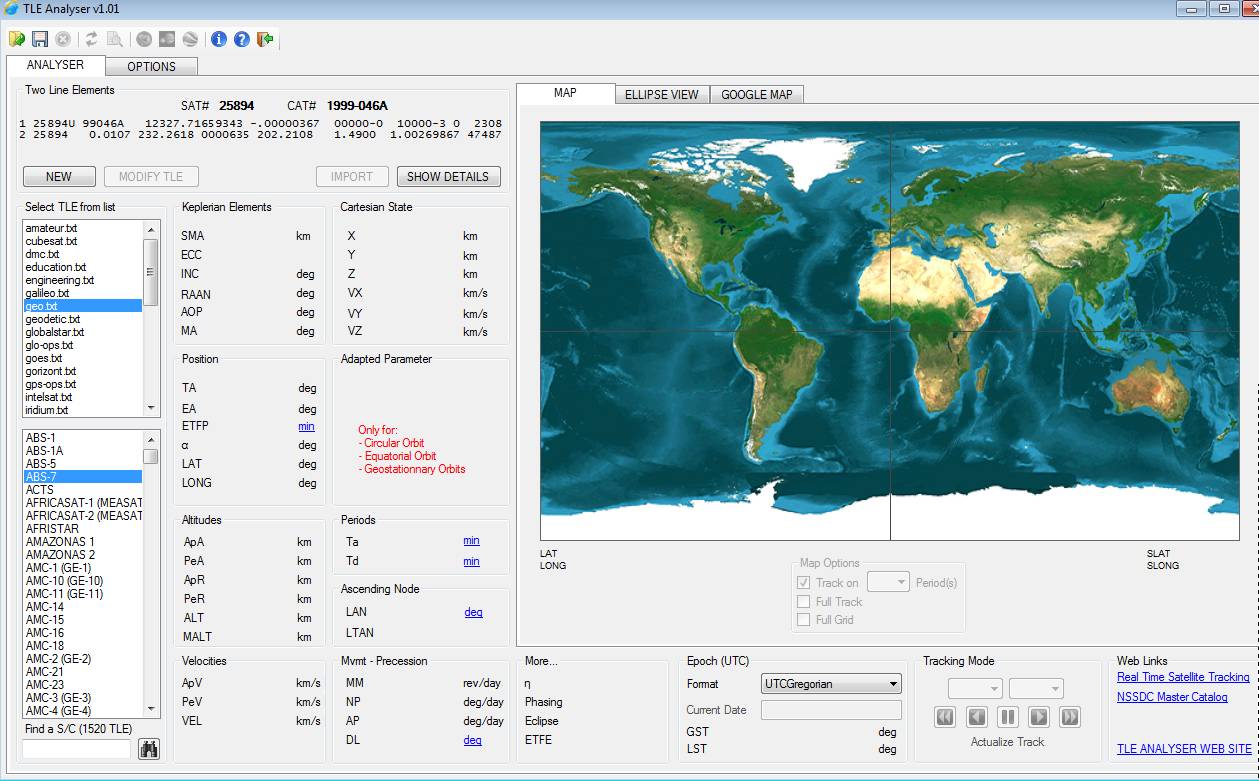Click the save floppy disk icon
Image resolution: width=1259 pixels, height=781 pixels.
click(40, 39)
